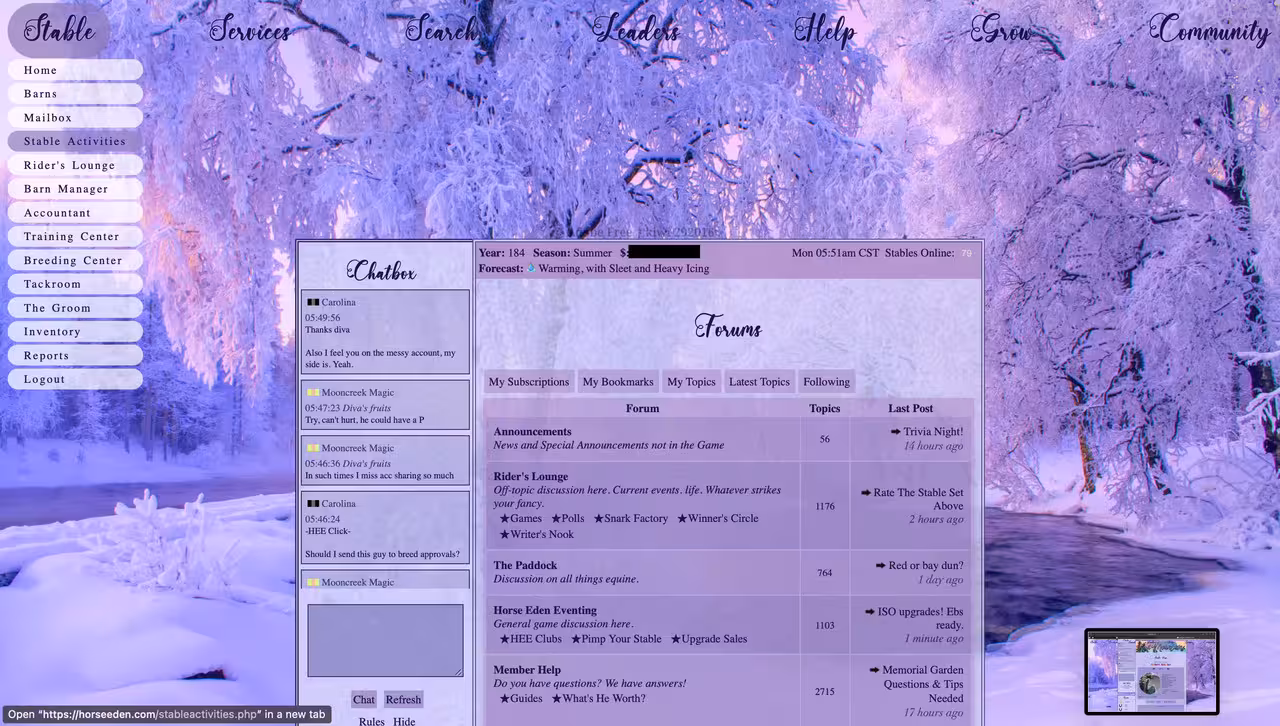Click arrow icon beside Memorial Garden post

[874, 670]
